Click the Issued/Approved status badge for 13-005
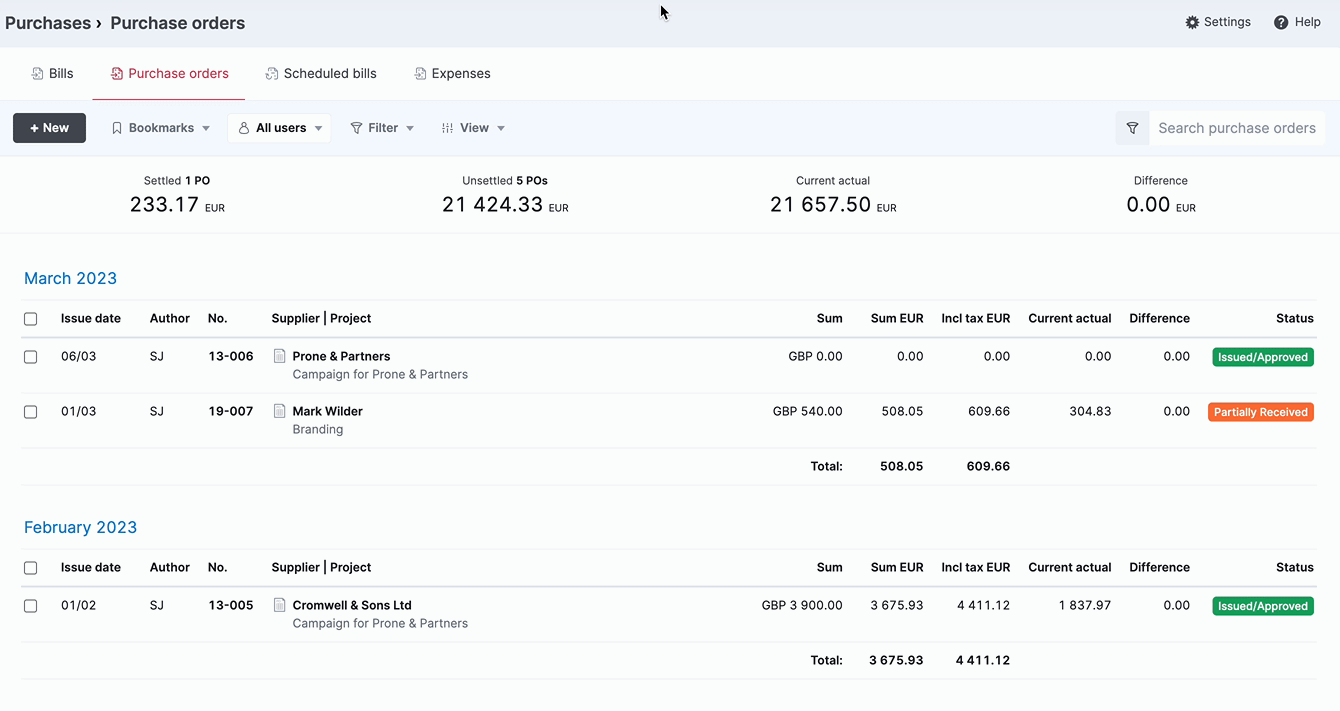The image size is (1340, 711). pos(1263,606)
